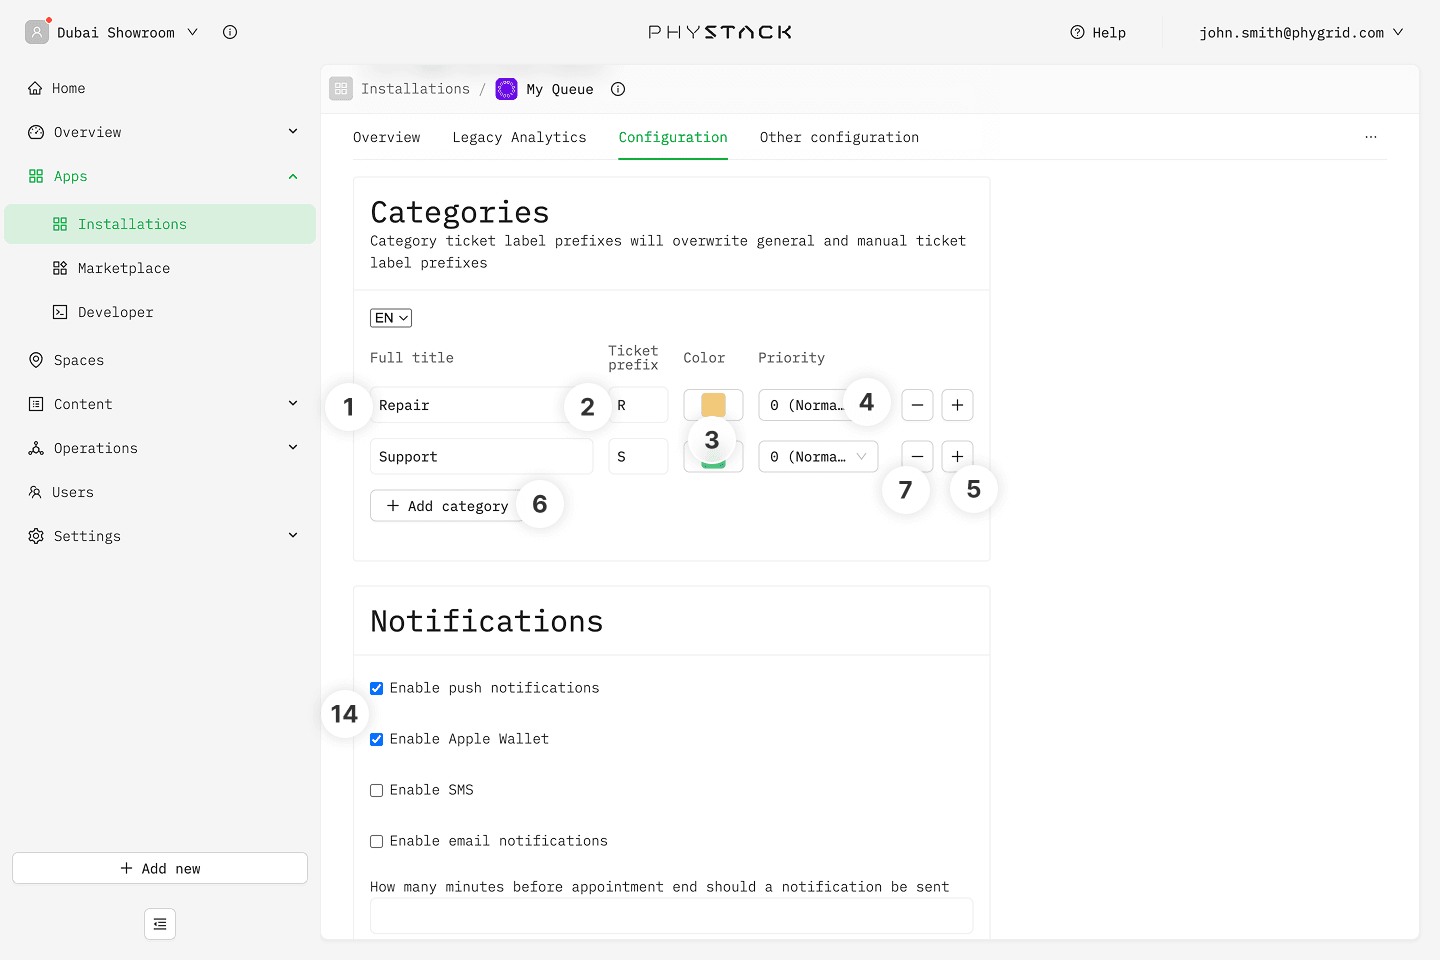
Task: Uncheck Enable Apple Wallet
Action: [377, 739]
